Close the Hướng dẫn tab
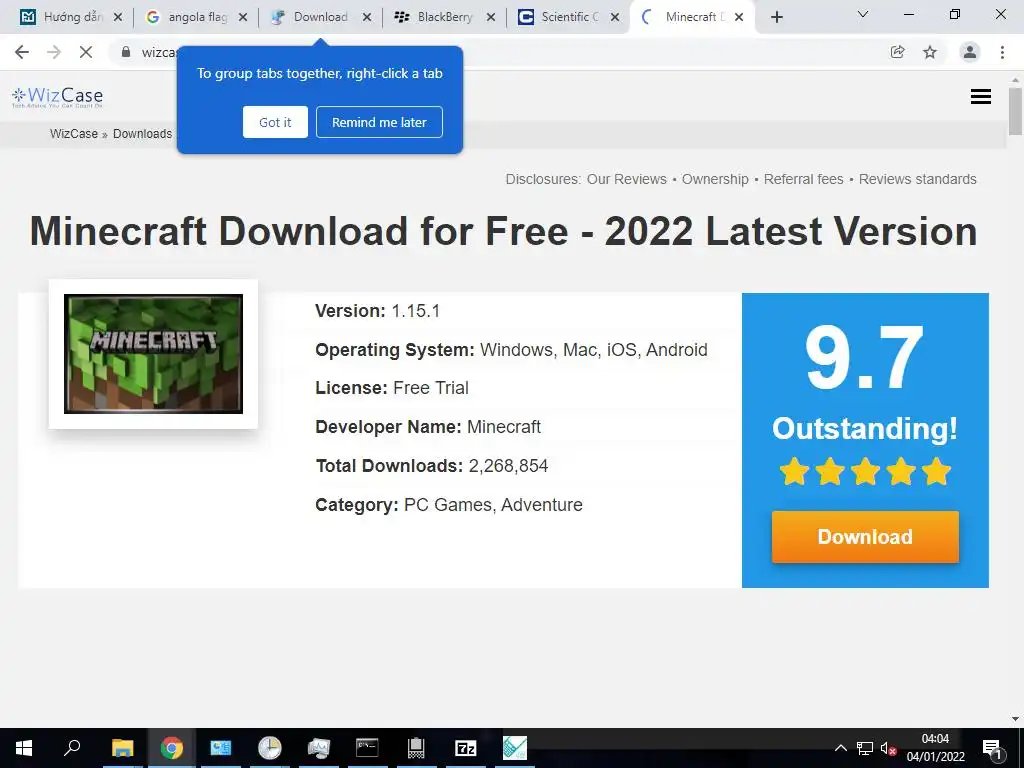Image resolution: width=1024 pixels, height=768 pixels. click(x=118, y=17)
